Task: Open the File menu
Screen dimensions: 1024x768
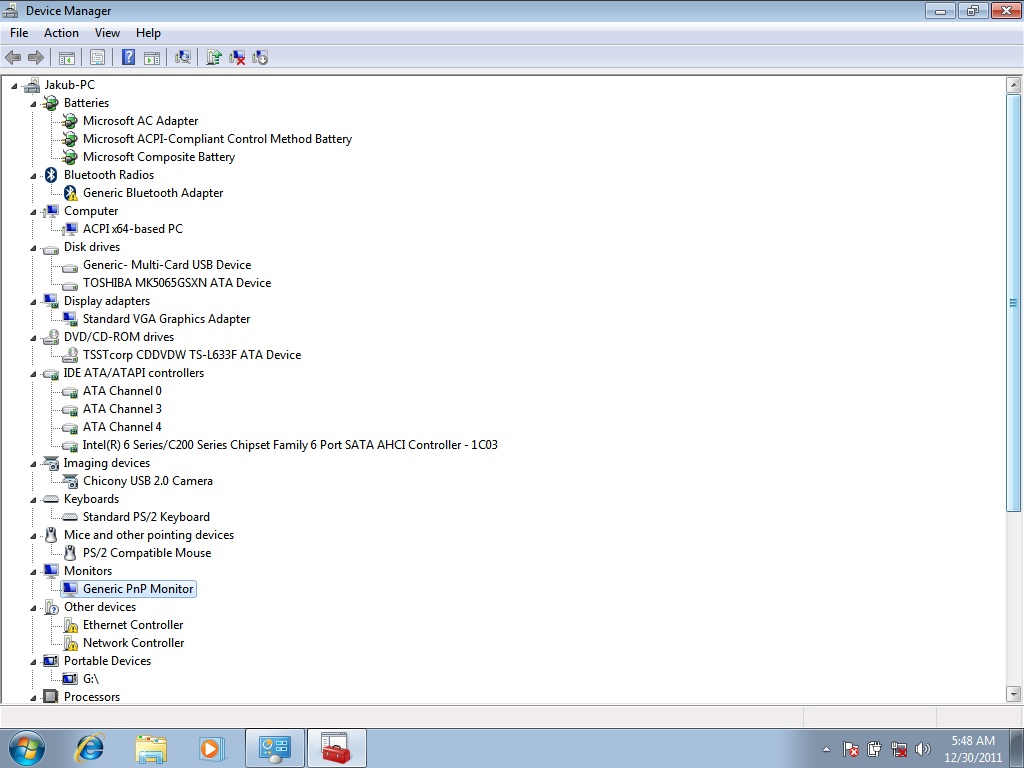Action: [19, 33]
